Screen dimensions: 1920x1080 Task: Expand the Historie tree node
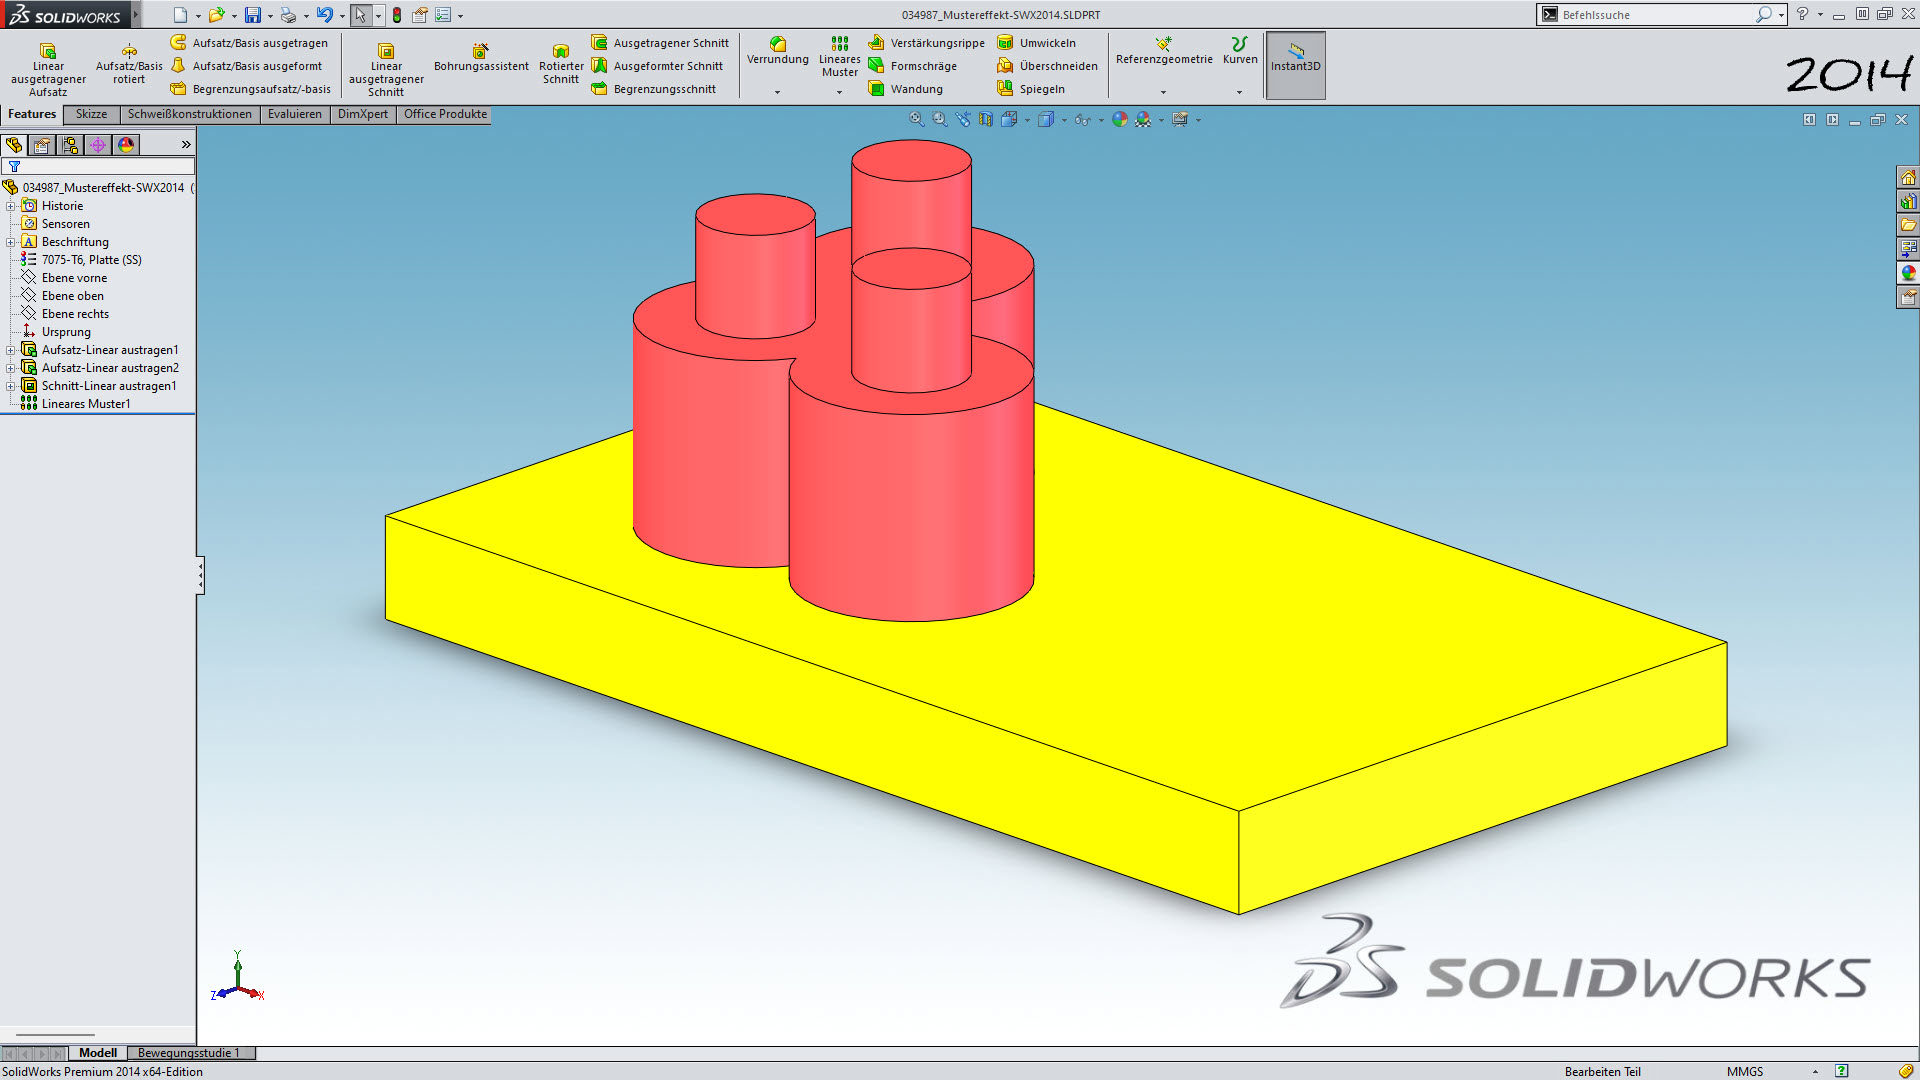[10, 206]
